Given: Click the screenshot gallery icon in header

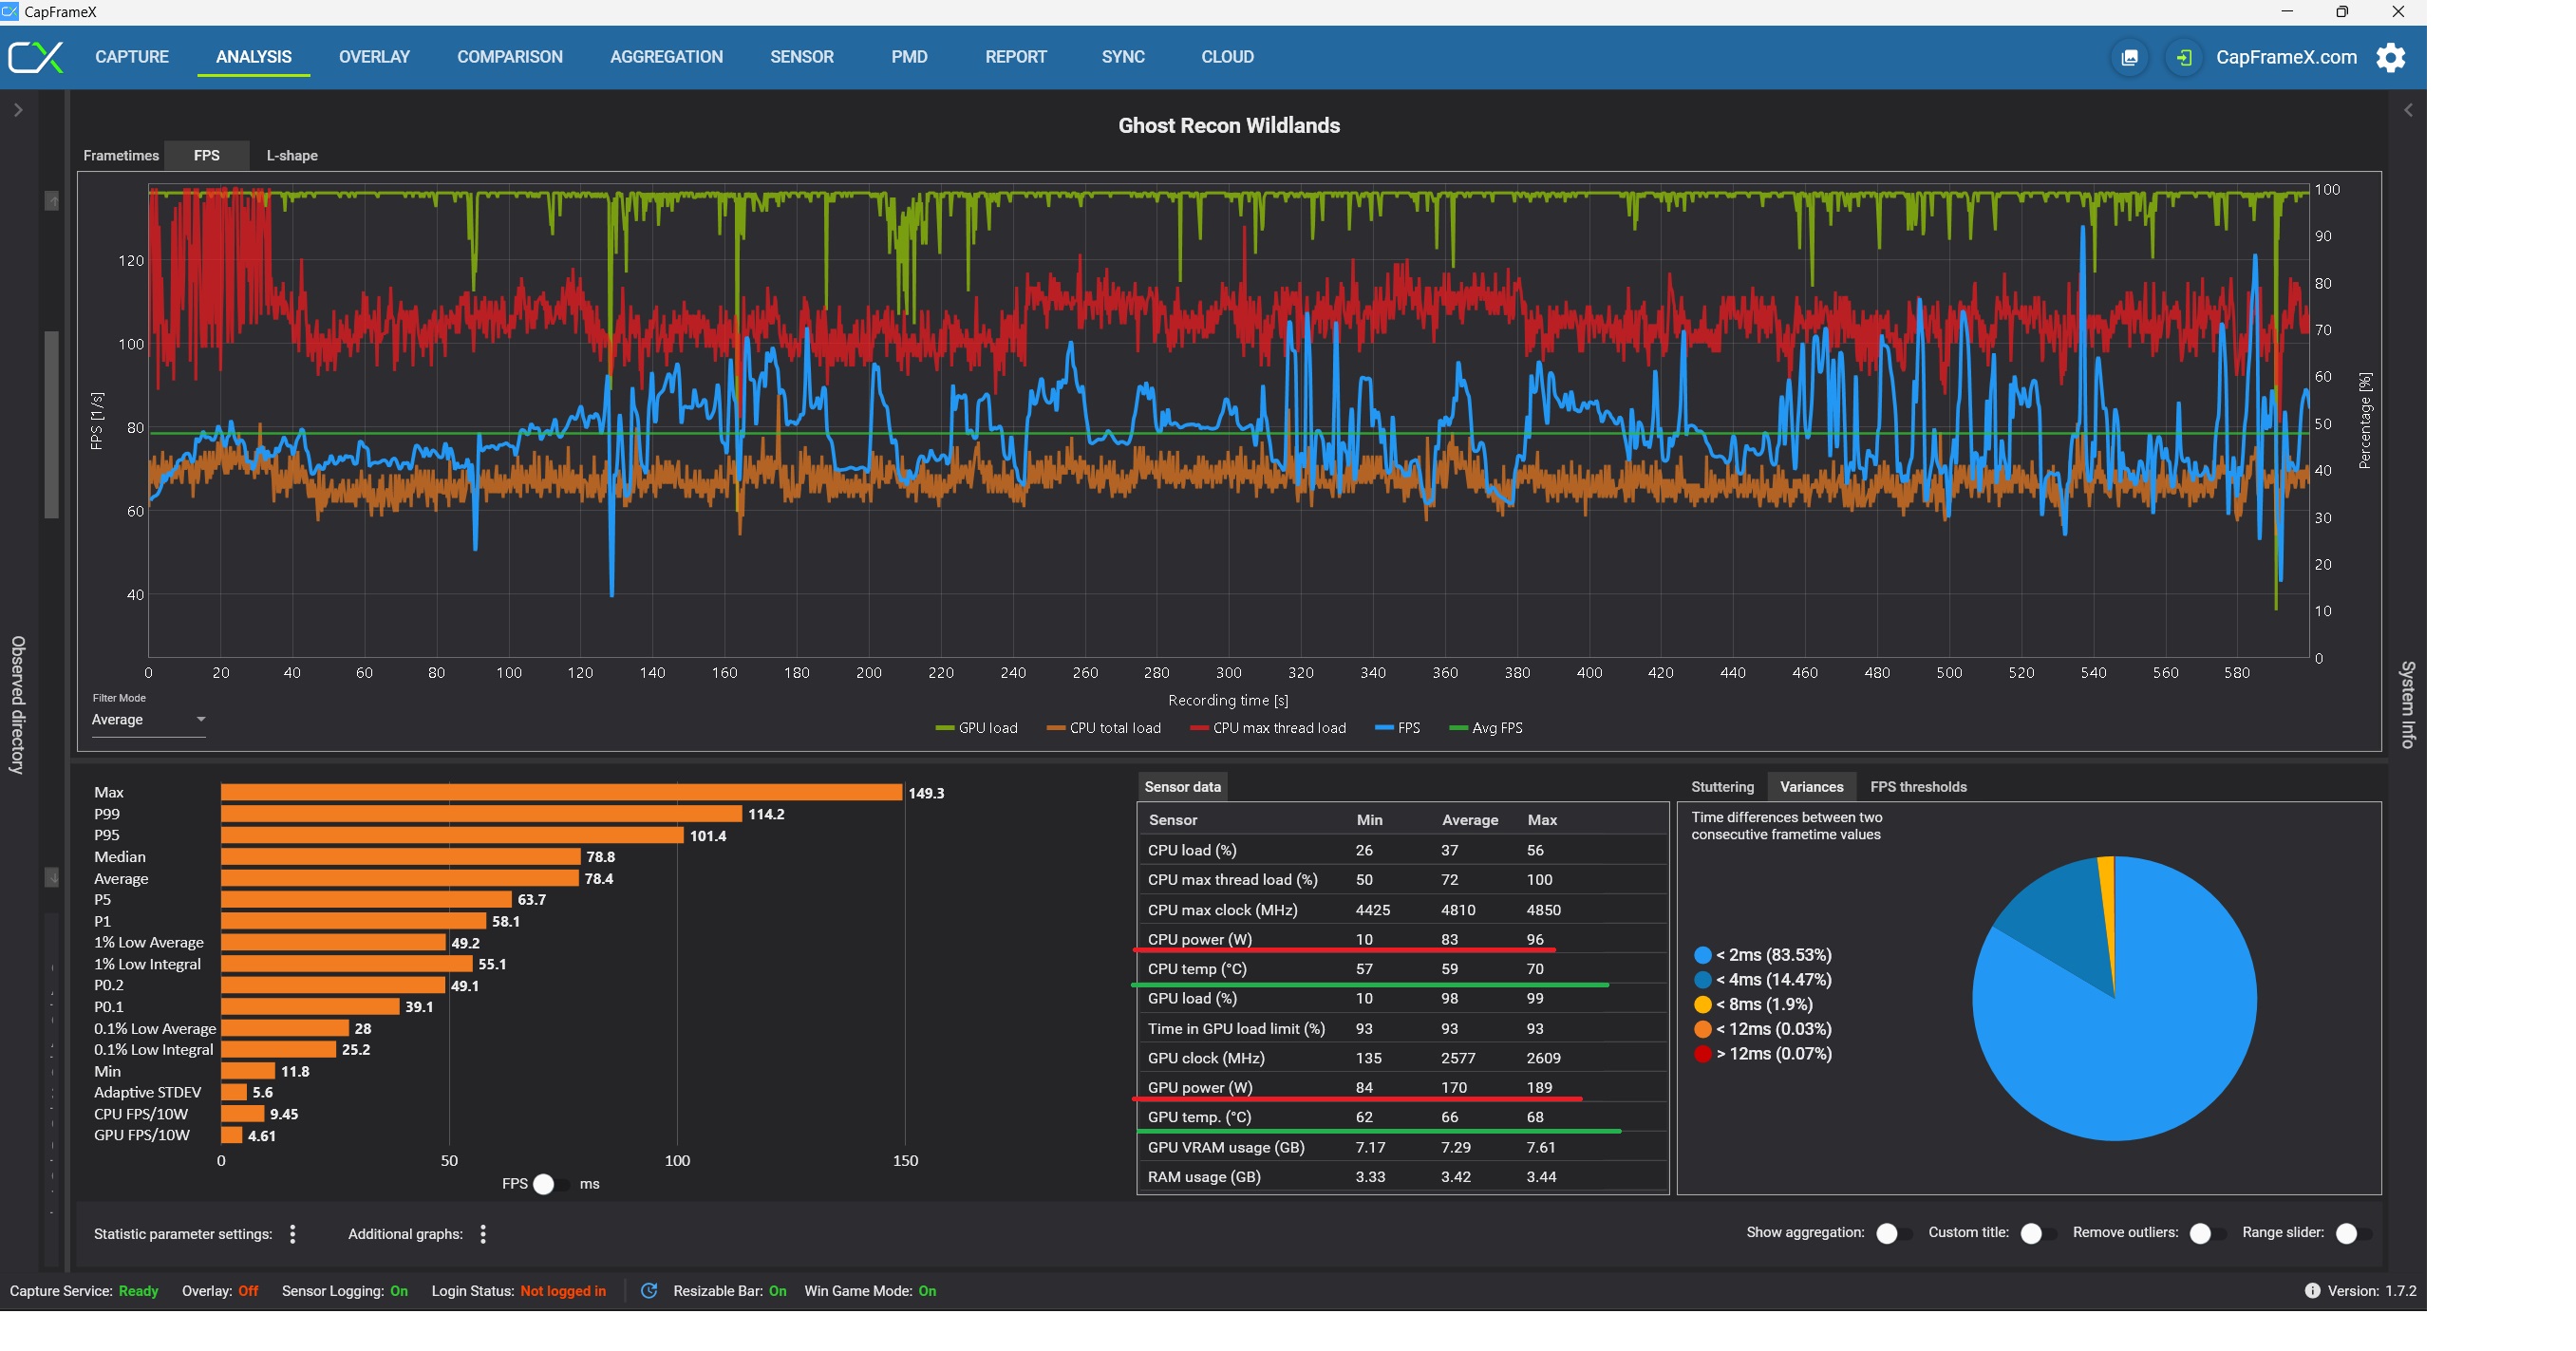Looking at the screenshot, I should pos(2129,57).
